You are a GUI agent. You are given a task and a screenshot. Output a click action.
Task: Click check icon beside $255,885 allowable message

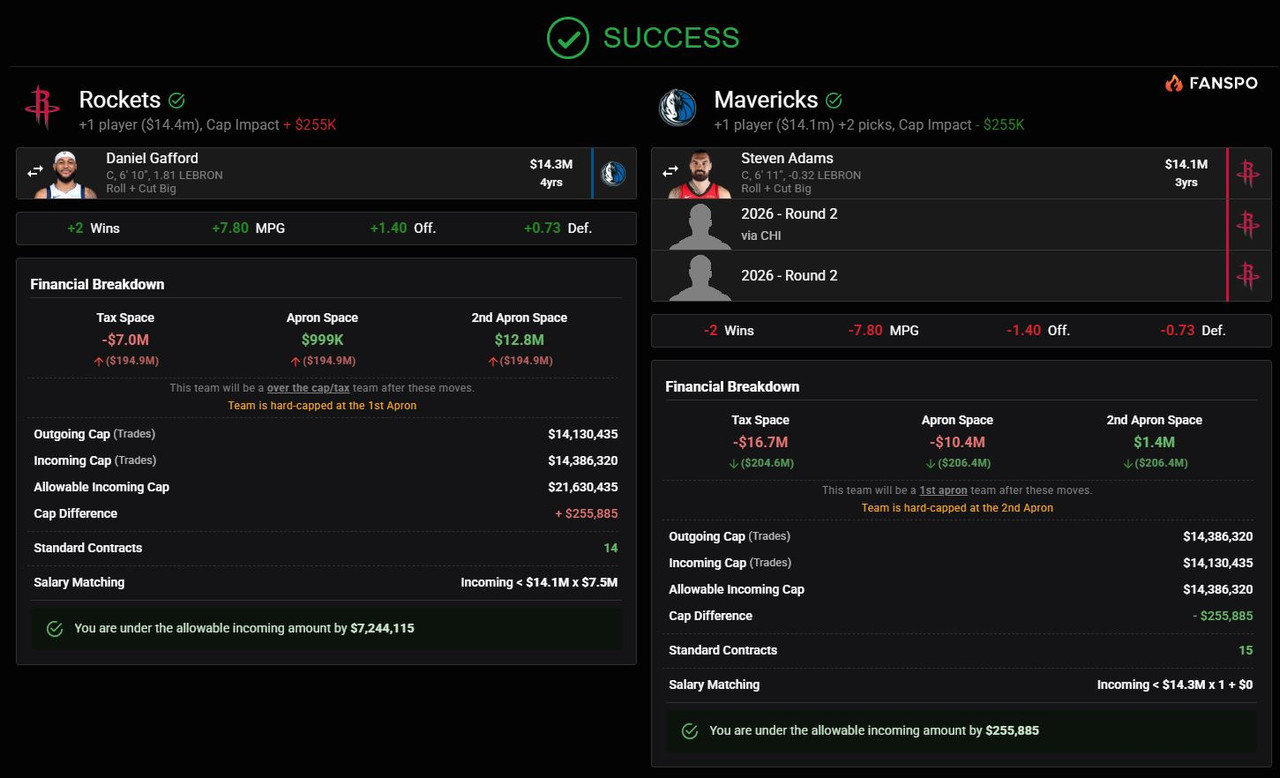click(690, 731)
